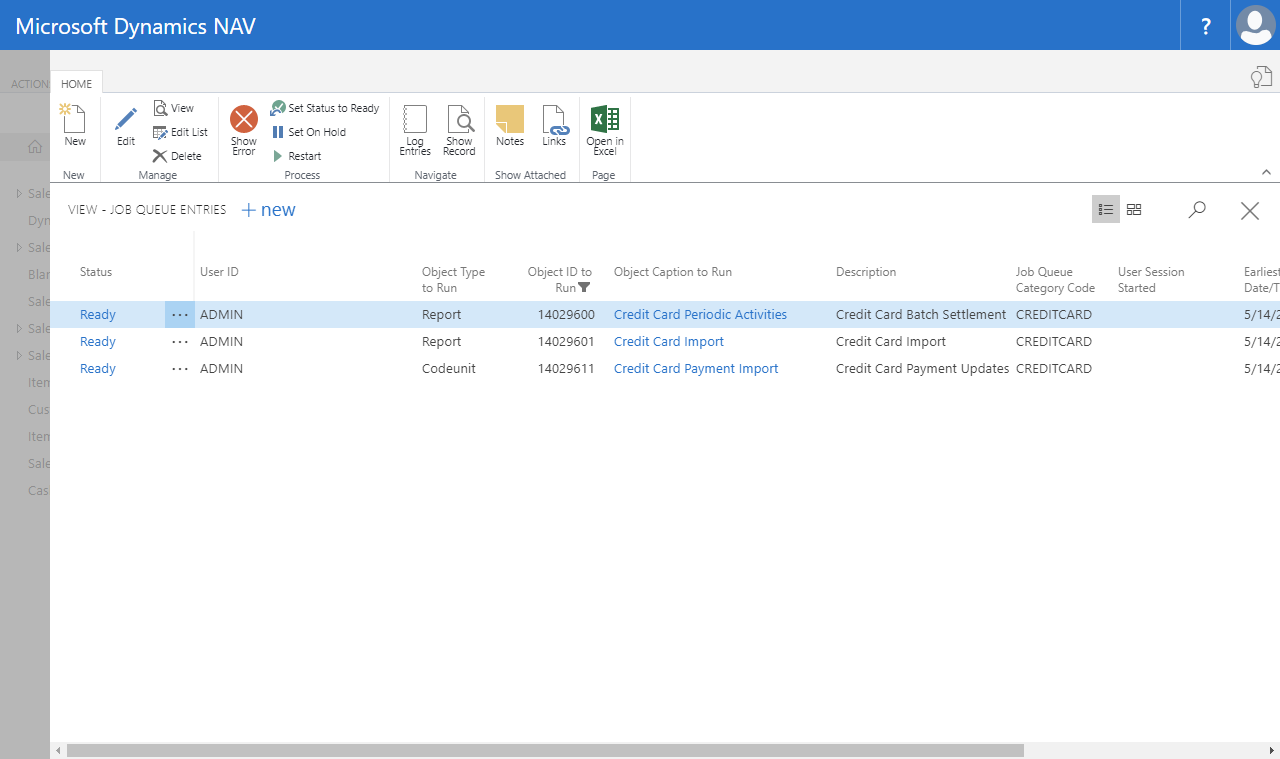Open Ready status of entry 14029600
This screenshot has width=1280, height=759.
pos(98,314)
